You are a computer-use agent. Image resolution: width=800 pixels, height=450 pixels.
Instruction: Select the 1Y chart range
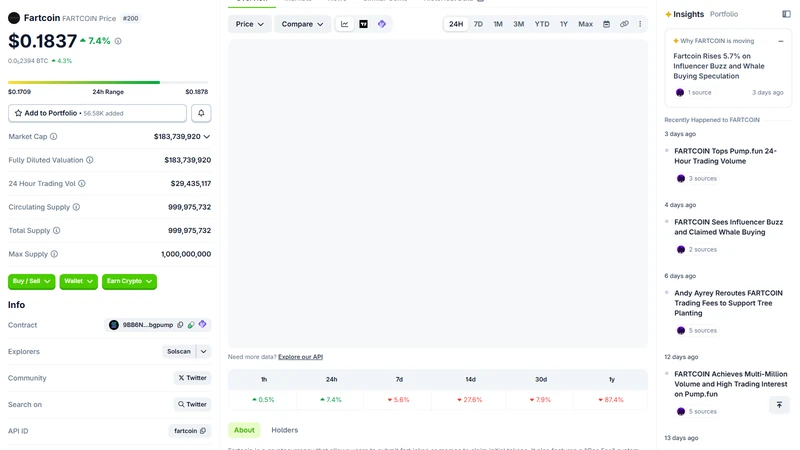point(564,24)
